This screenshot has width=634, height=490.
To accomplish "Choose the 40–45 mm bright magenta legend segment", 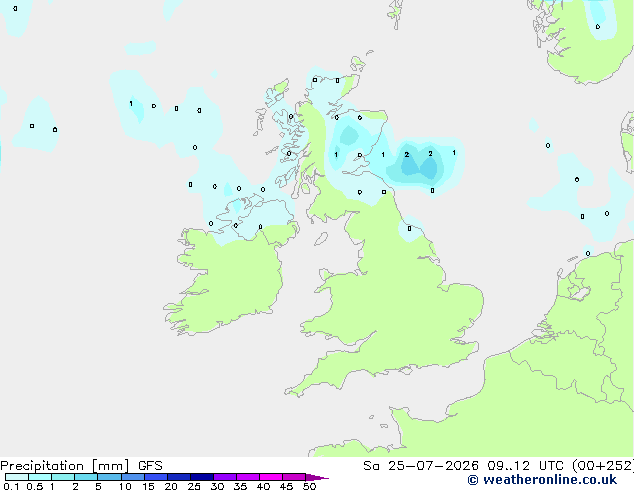I will click(271, 477).
